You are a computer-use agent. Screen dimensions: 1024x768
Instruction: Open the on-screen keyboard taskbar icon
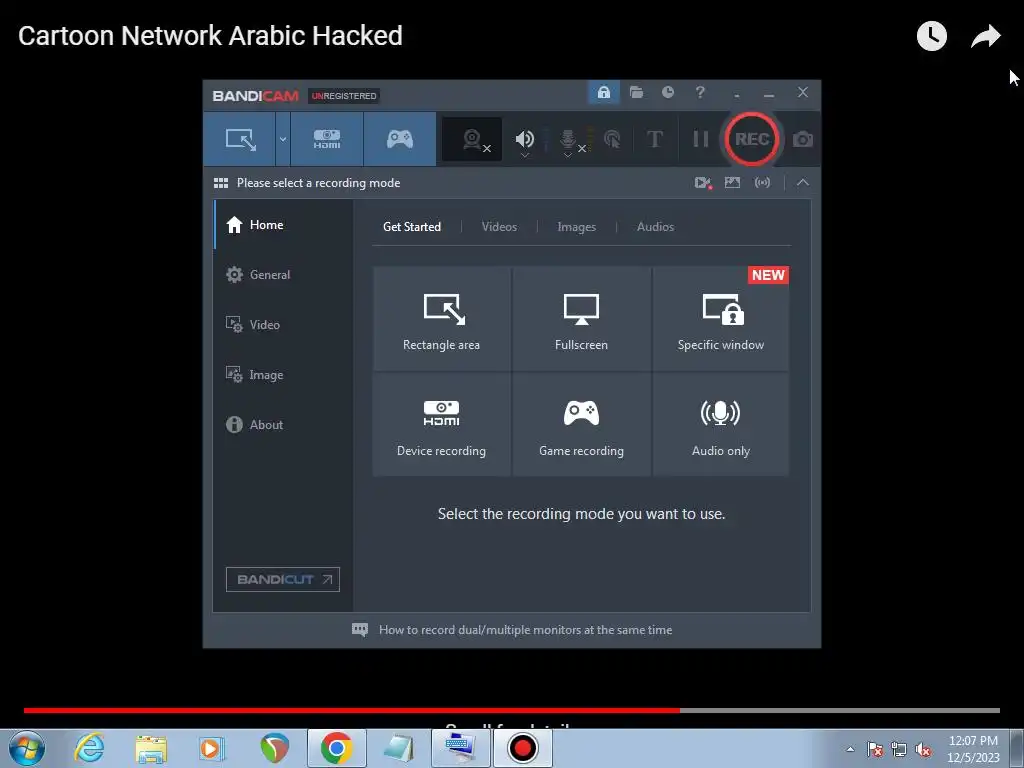pos(460,748)
